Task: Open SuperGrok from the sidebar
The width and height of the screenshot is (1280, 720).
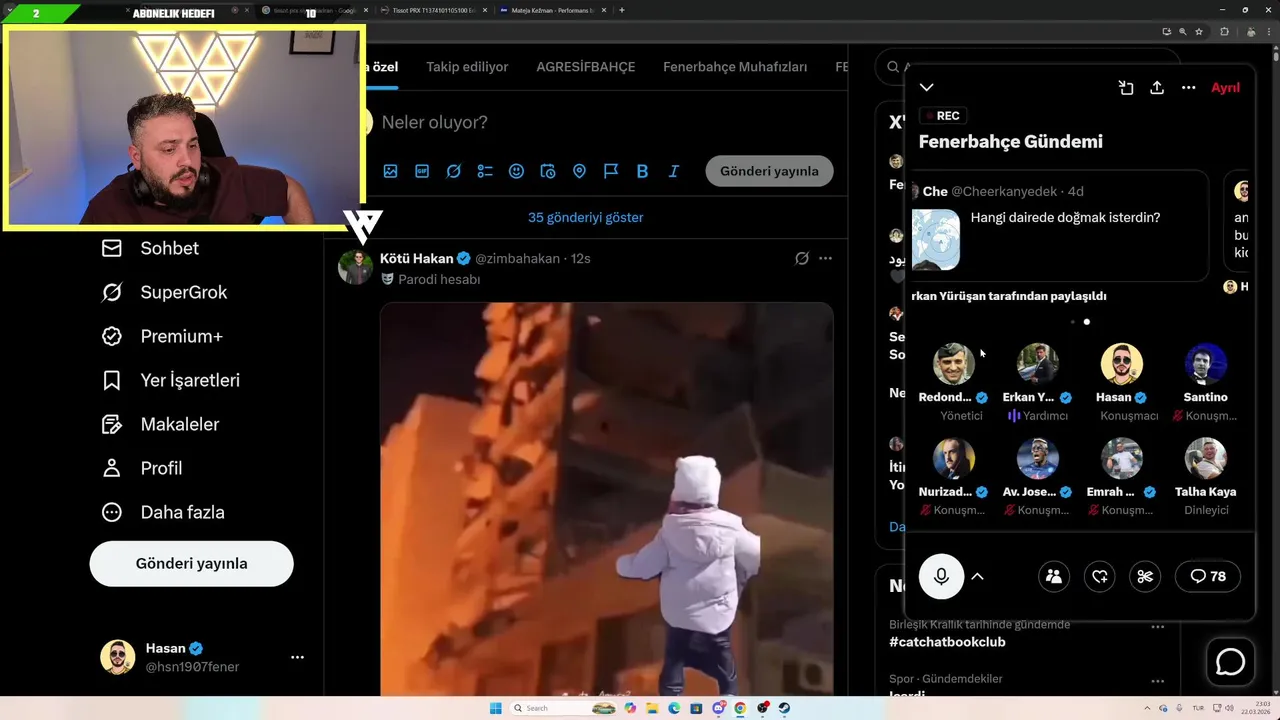Action: point(164,292)
